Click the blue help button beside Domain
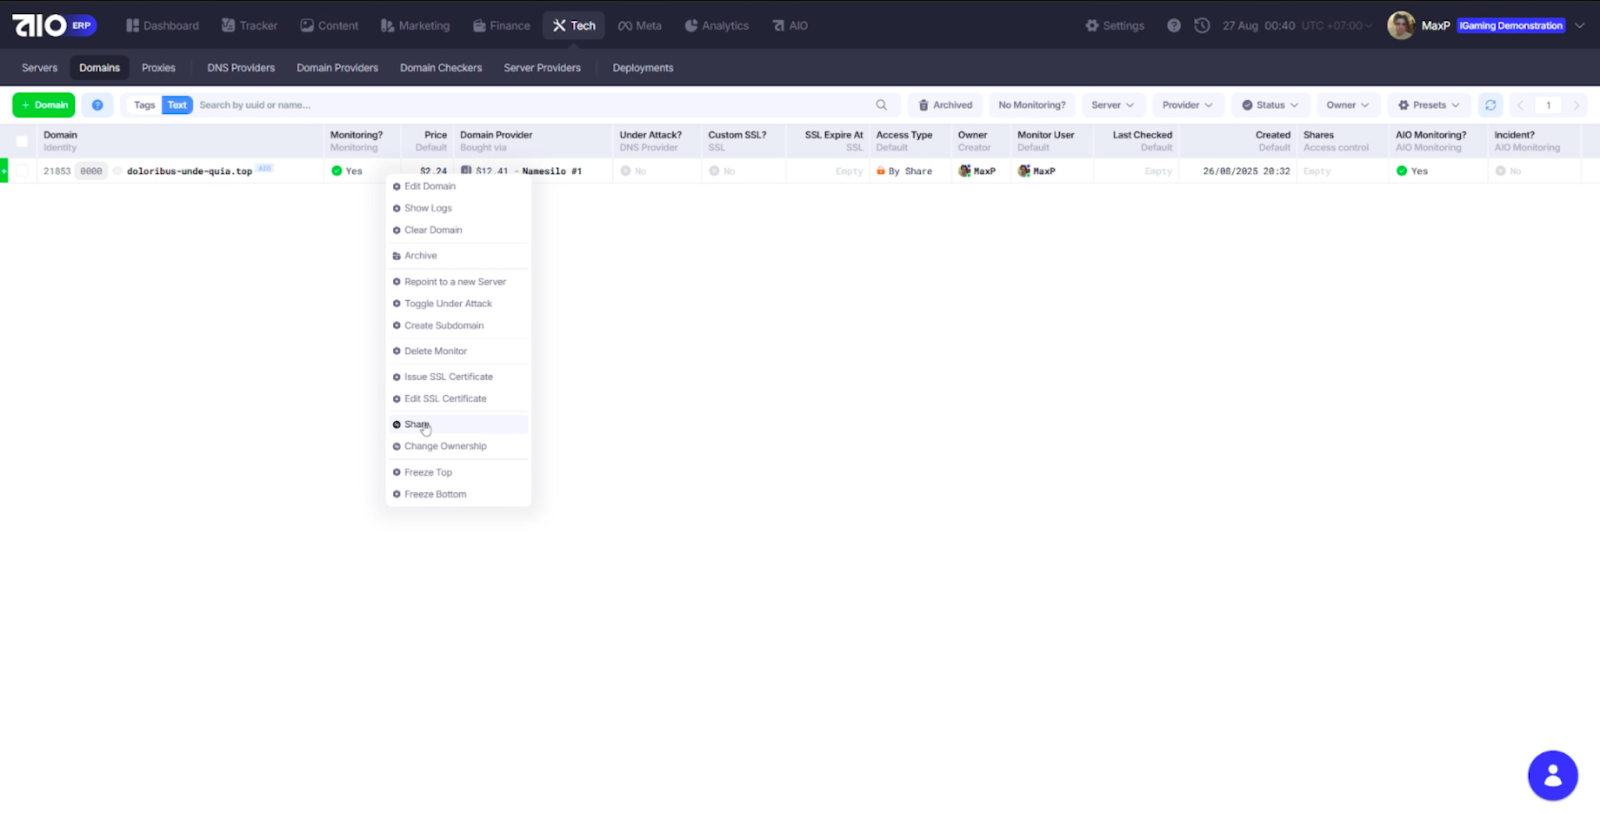 click(97, 105)
